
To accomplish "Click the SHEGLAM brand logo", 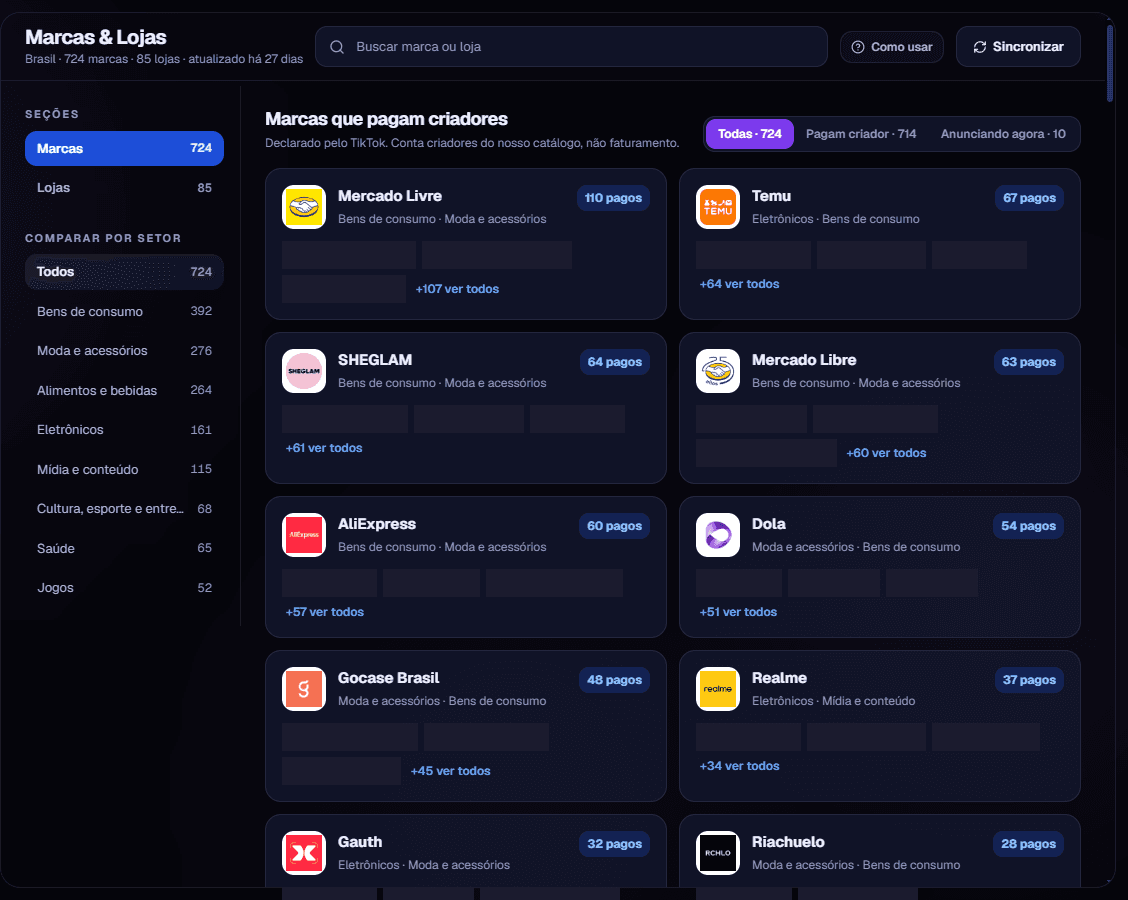I will coord(304,371).
